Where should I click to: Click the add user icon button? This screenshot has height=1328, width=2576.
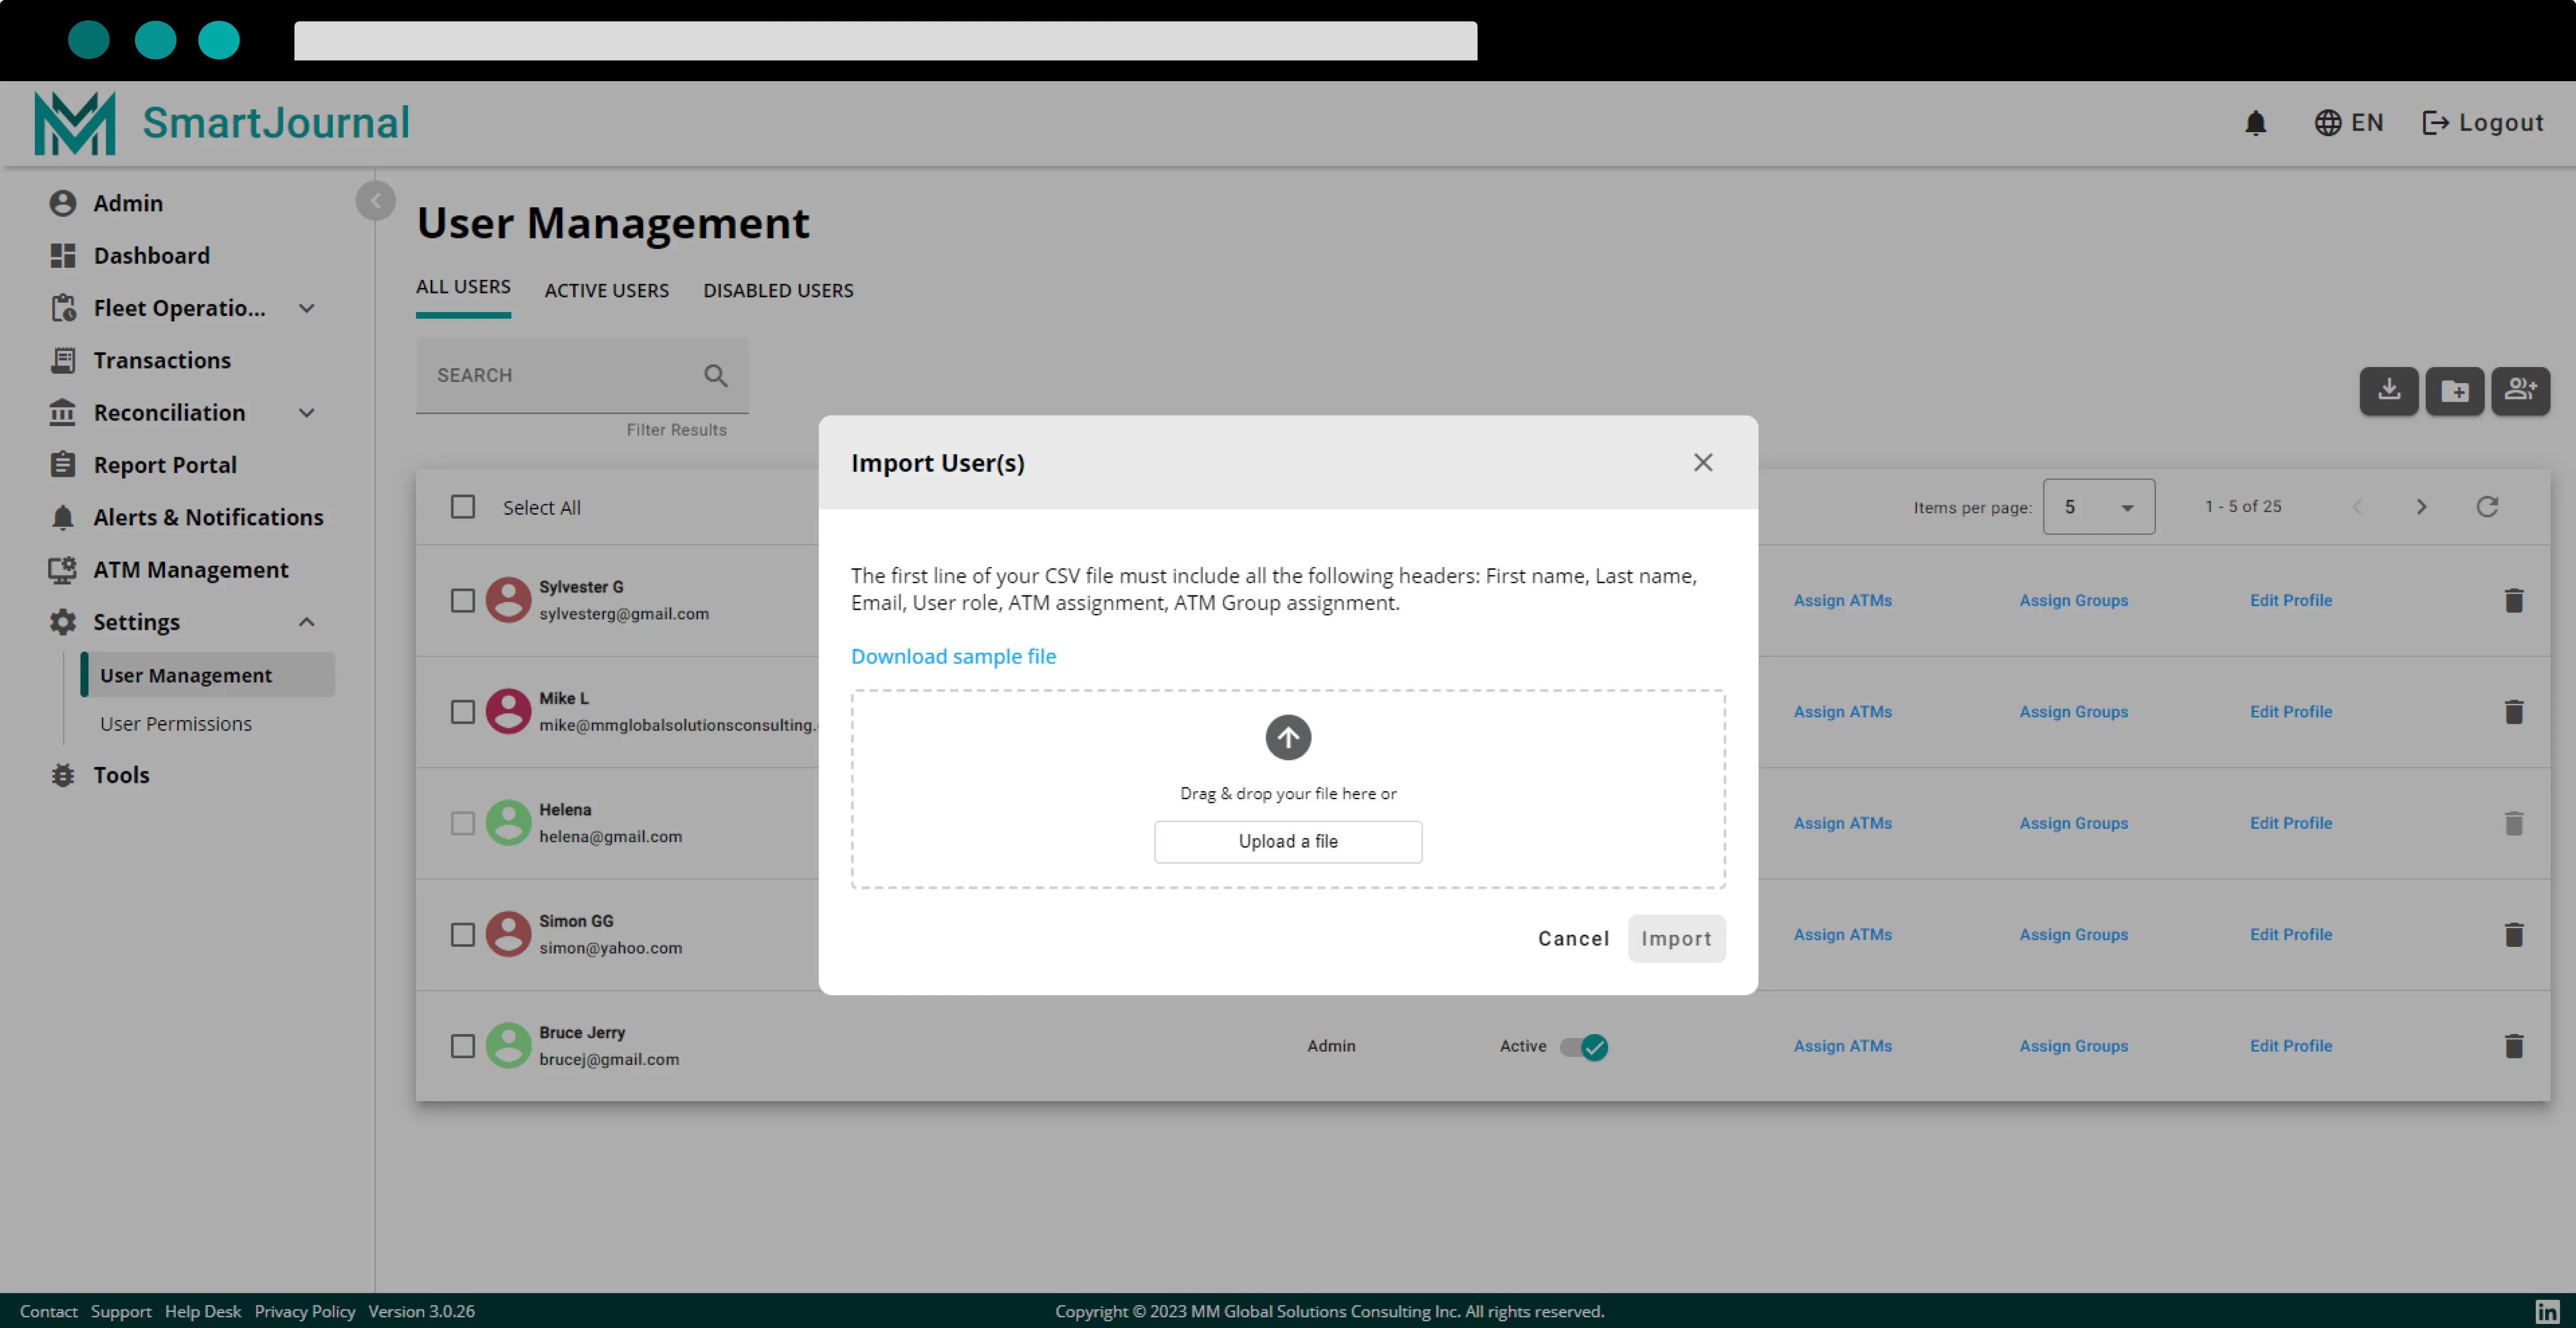click(x=2520, y=390)
